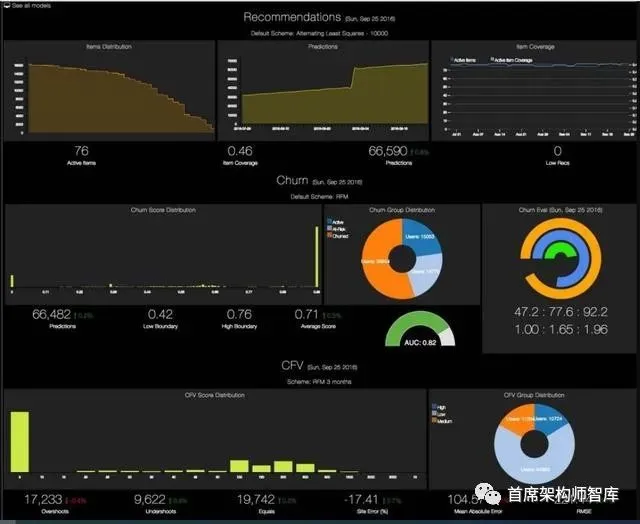Toggle the Churned legend in Churn Group Distribution
Screen dimensions: 640x524
338,236
